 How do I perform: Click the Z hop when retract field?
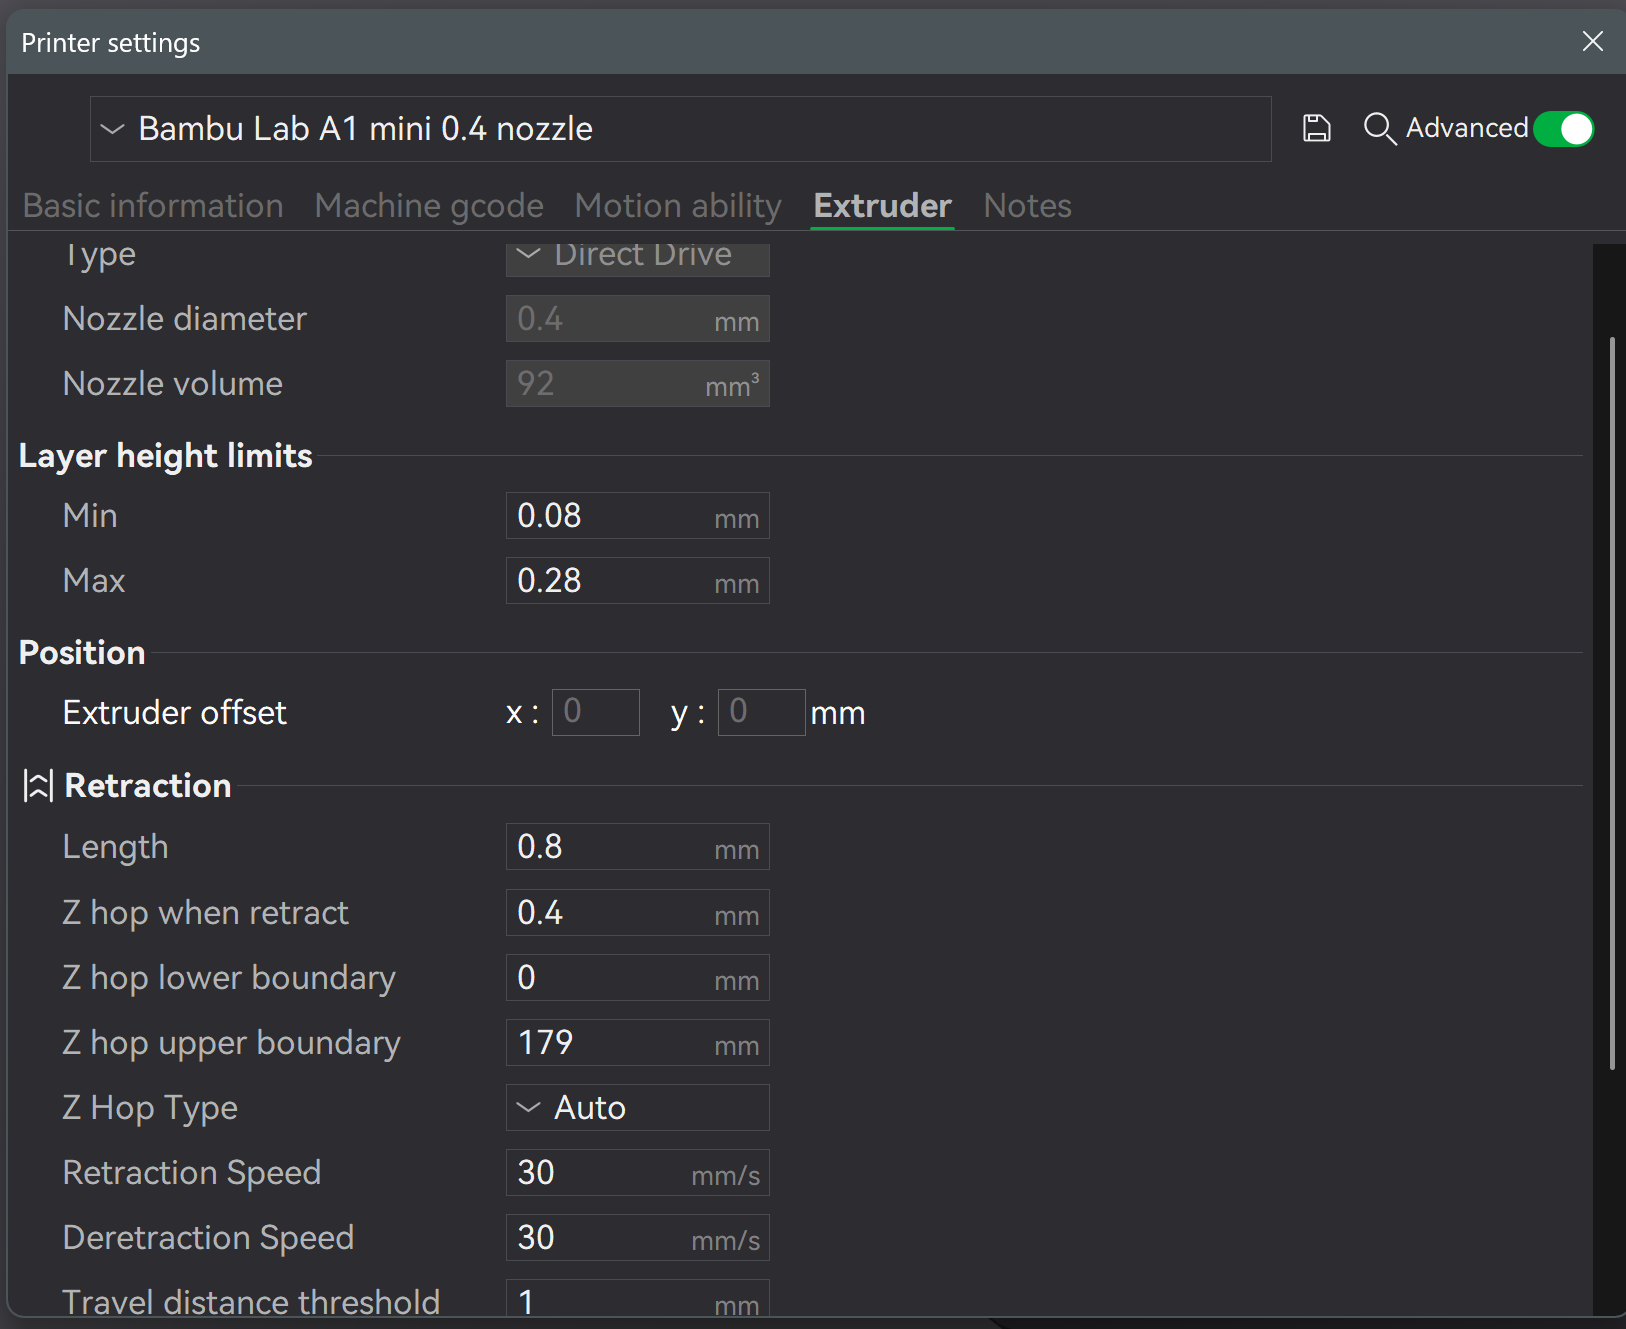pyautogui.click(x=638, y=913)
